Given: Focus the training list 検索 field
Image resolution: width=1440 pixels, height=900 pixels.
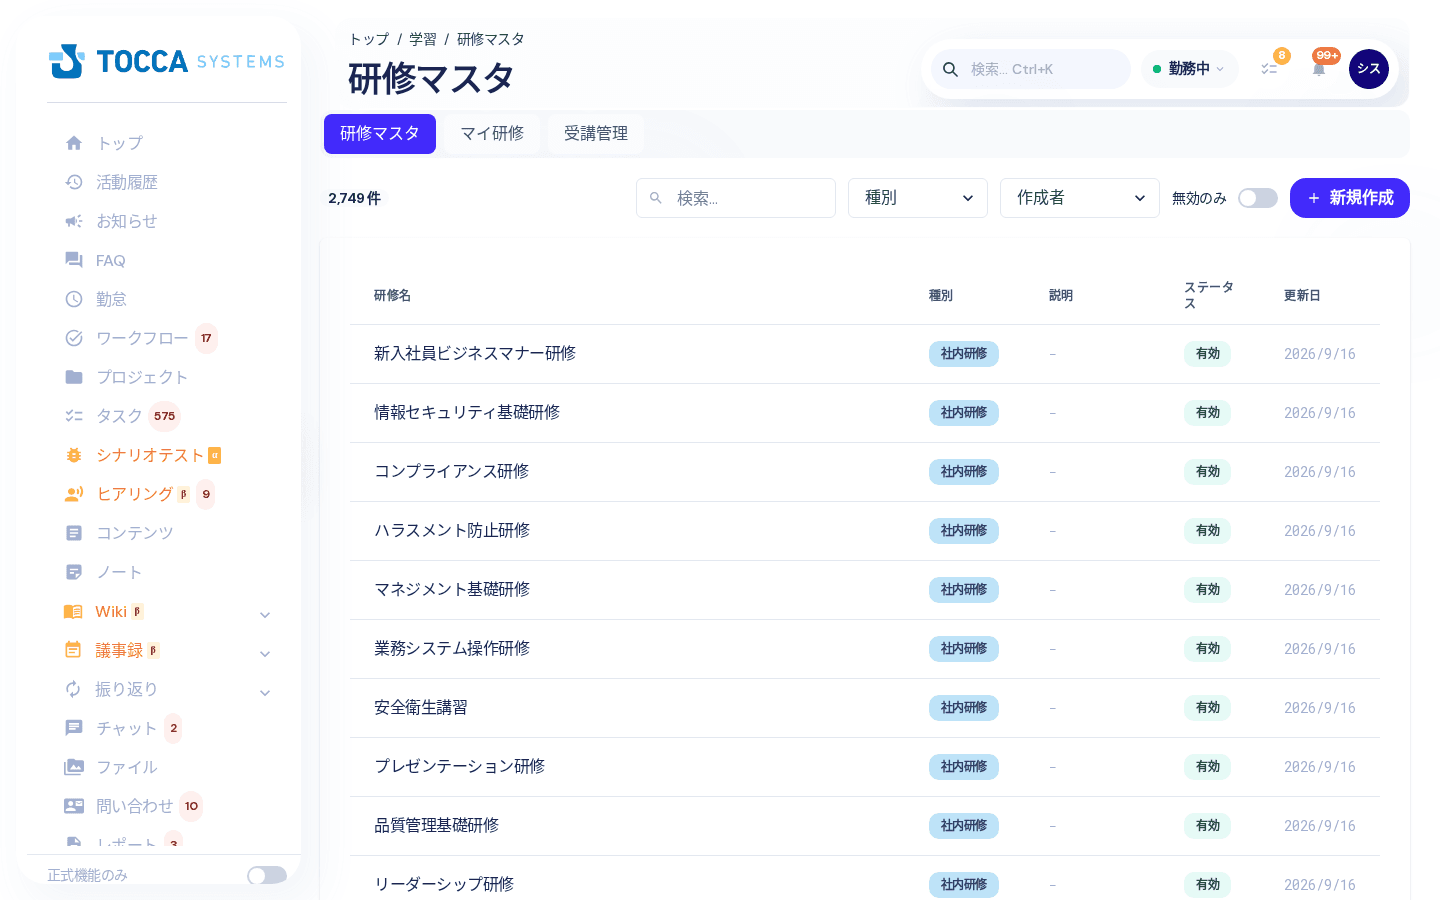Looking at the screenshot, I should tap(736, 198).
